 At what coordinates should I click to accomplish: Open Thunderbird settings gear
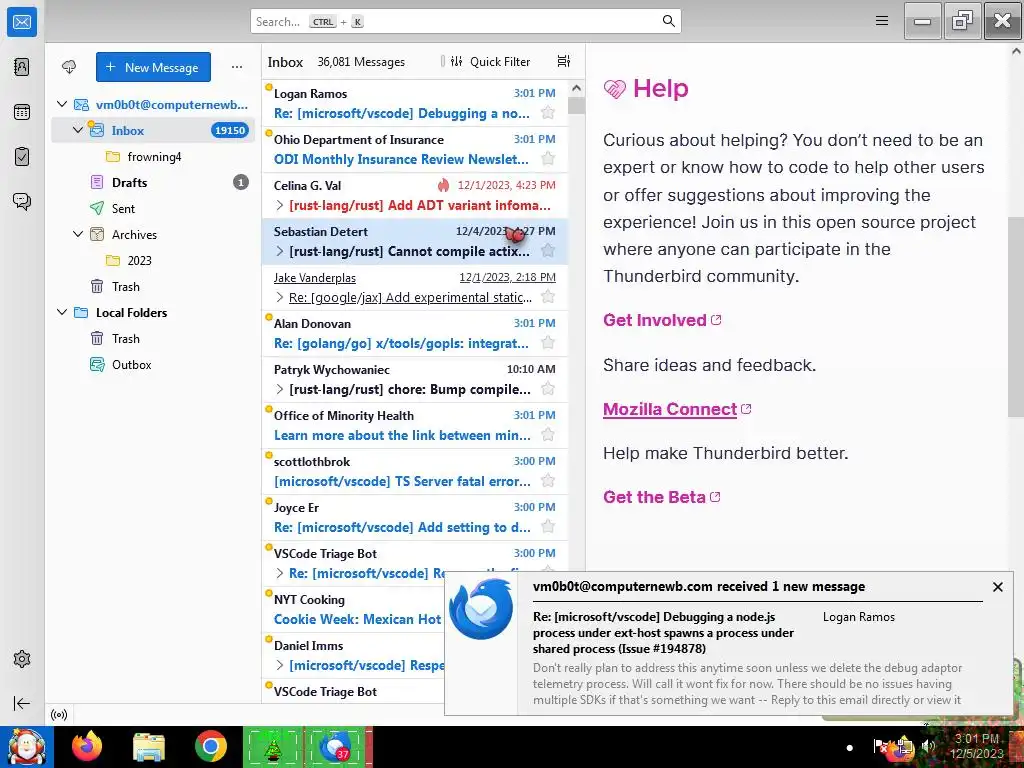[22, 659]
